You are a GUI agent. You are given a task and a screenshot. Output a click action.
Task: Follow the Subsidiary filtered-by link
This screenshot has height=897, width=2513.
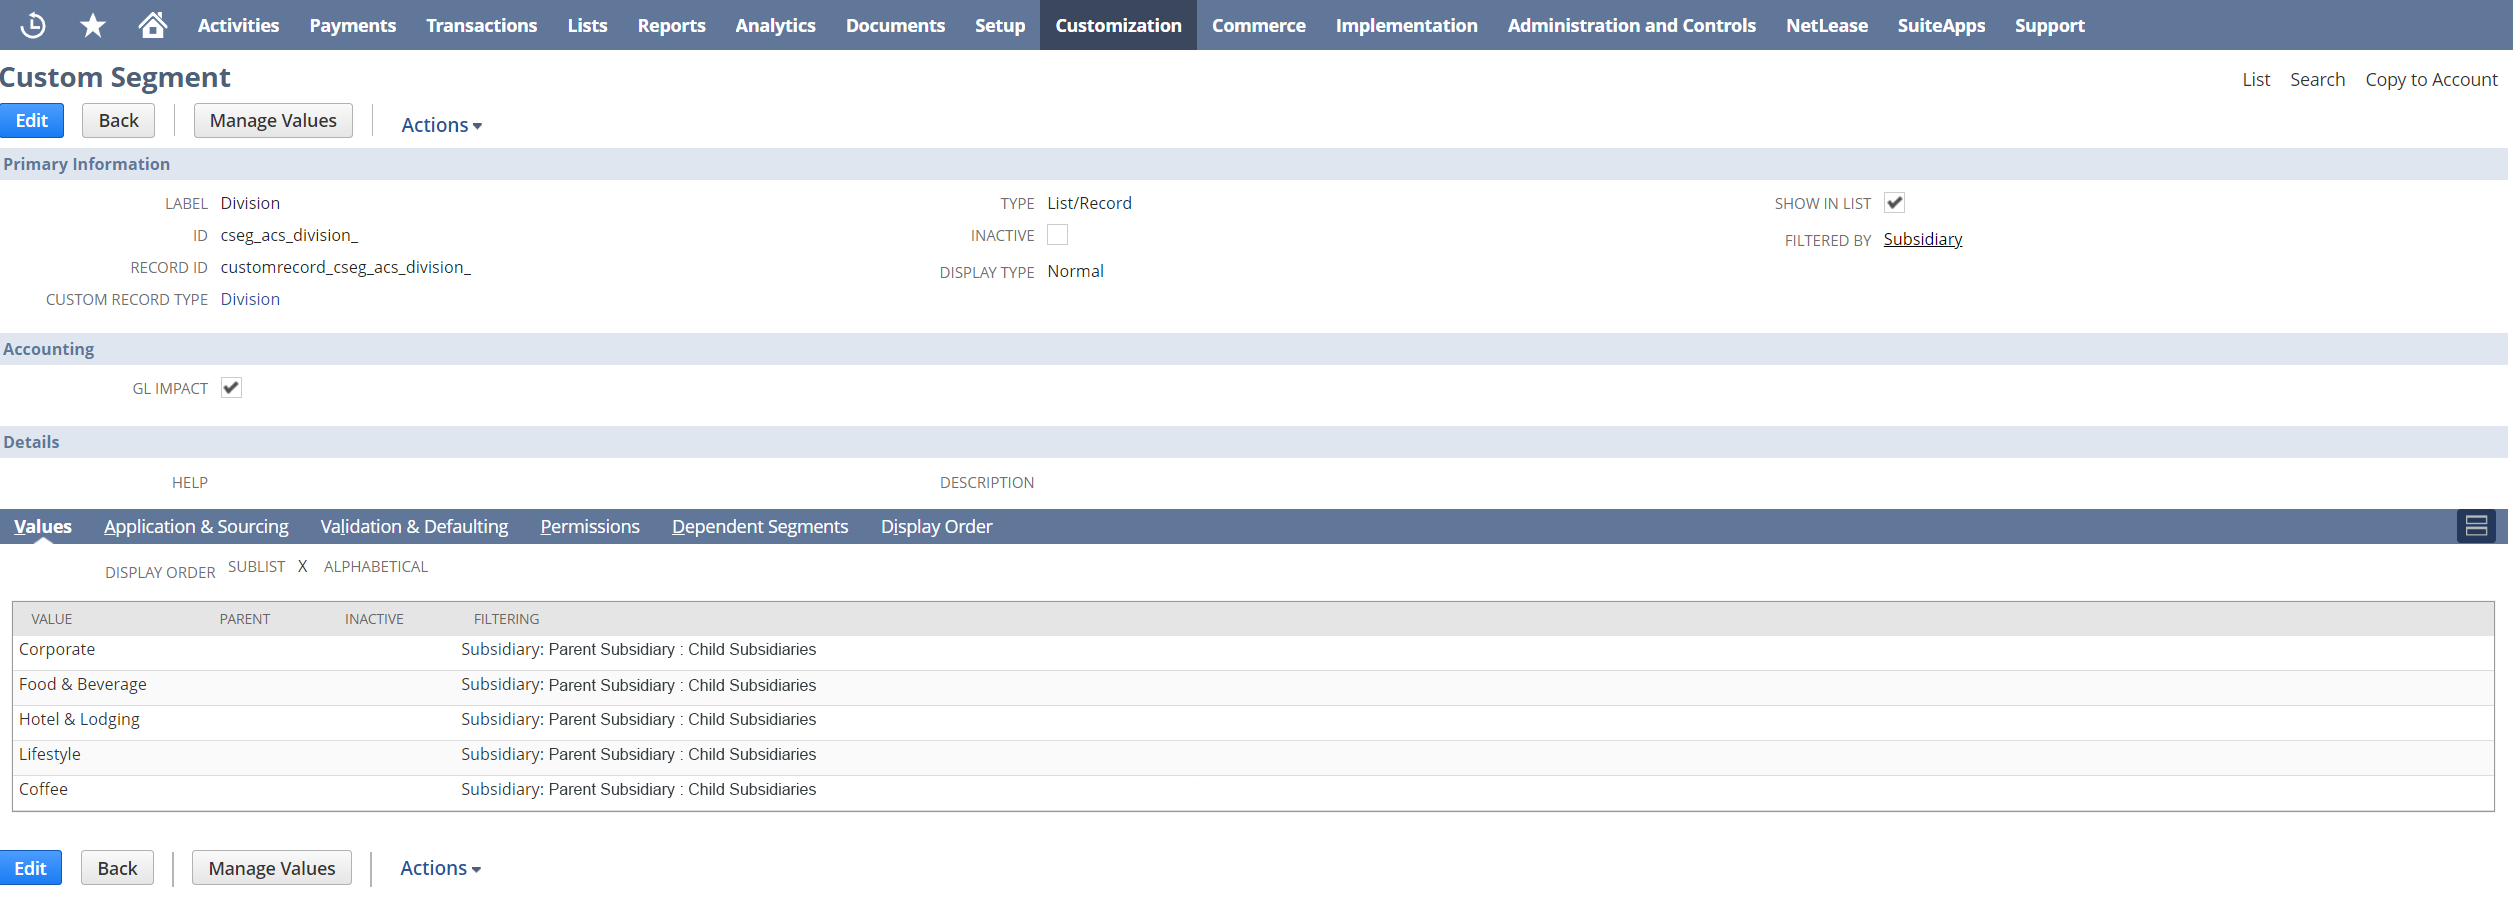point(1922,239)
